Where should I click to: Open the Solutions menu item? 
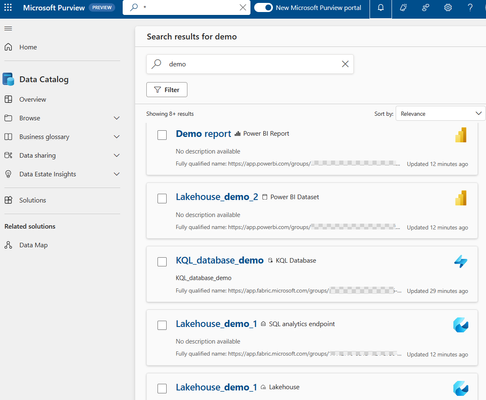32,200
